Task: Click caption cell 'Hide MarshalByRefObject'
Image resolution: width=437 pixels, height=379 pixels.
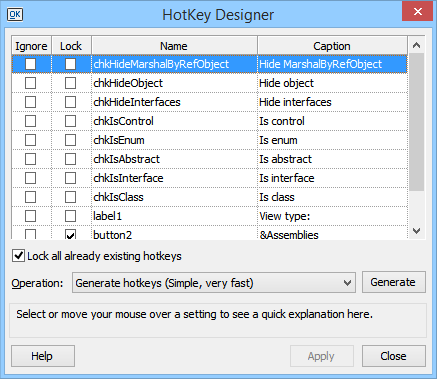Action: point(332,64)
